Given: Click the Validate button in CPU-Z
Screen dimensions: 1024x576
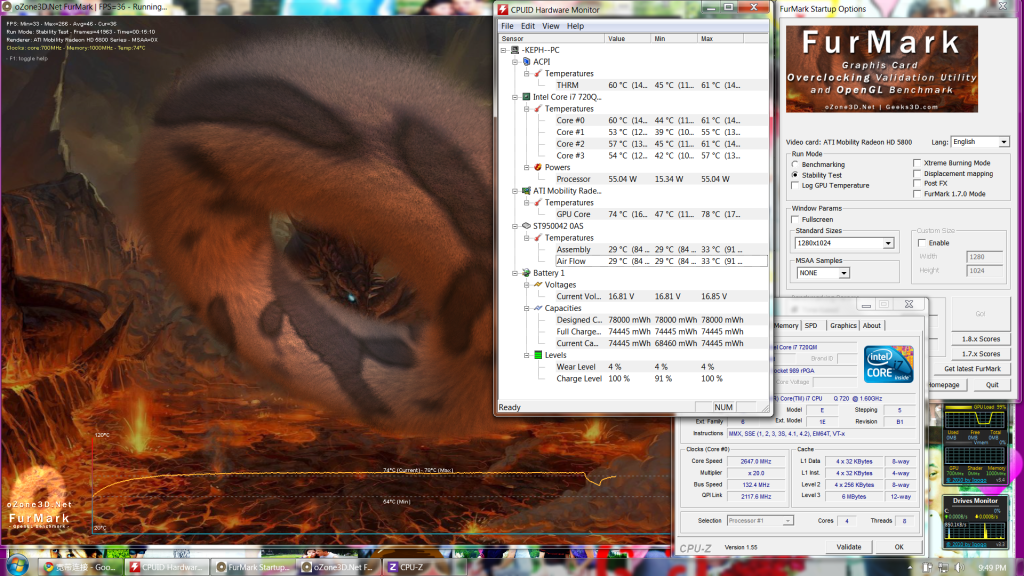Looking at the screenshot, I should tap(848, 547).
